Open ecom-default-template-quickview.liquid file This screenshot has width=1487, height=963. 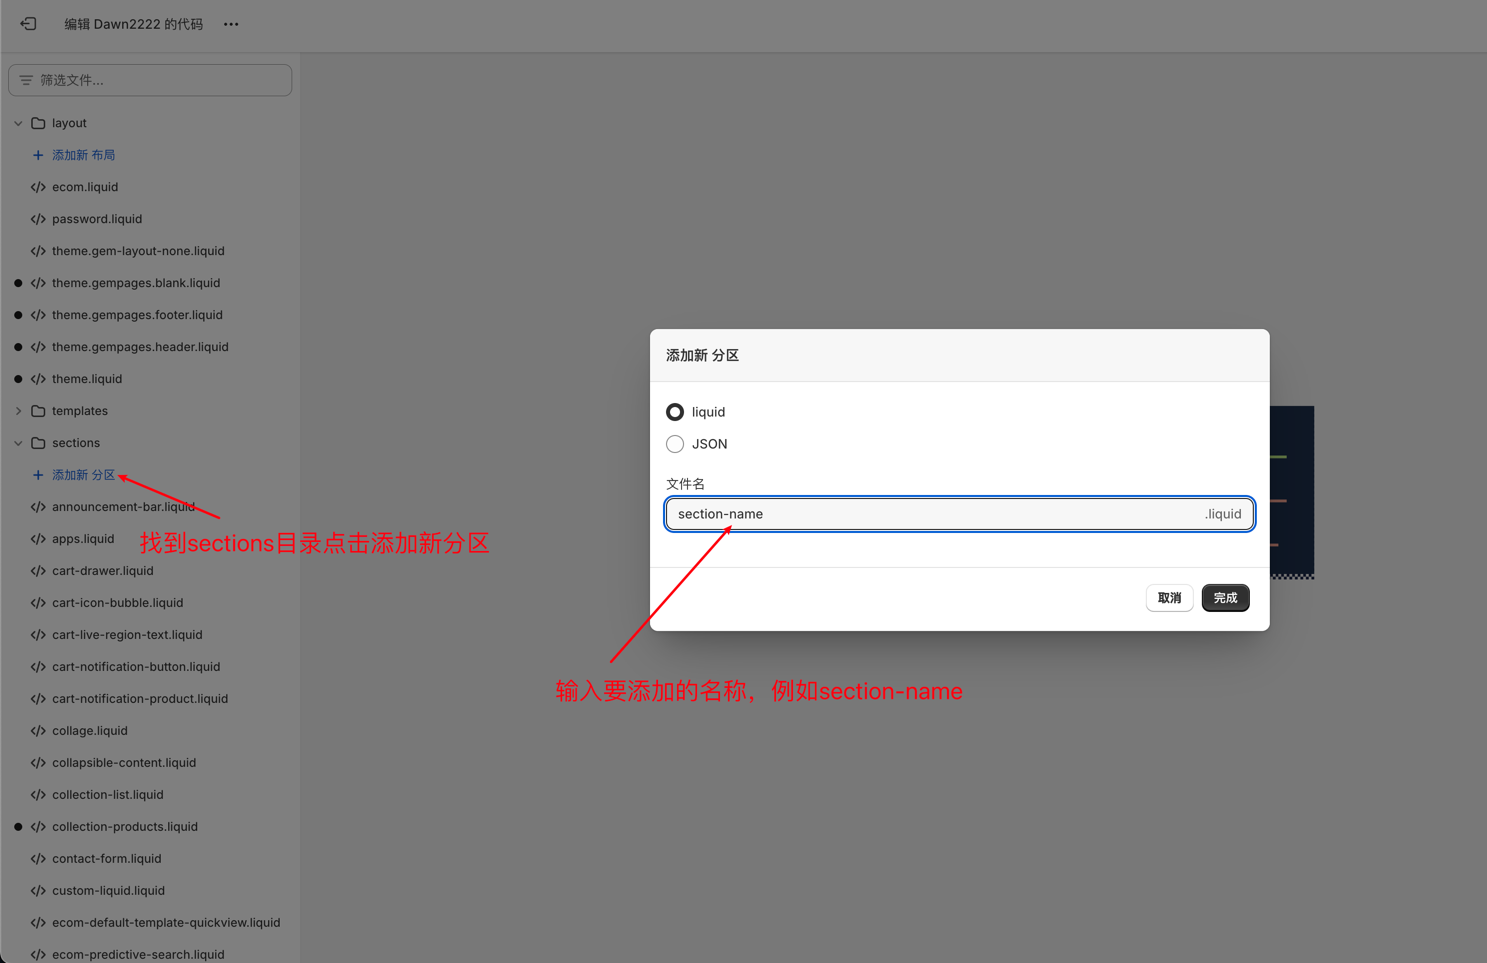pyautogui.click(x=166, y=923)
